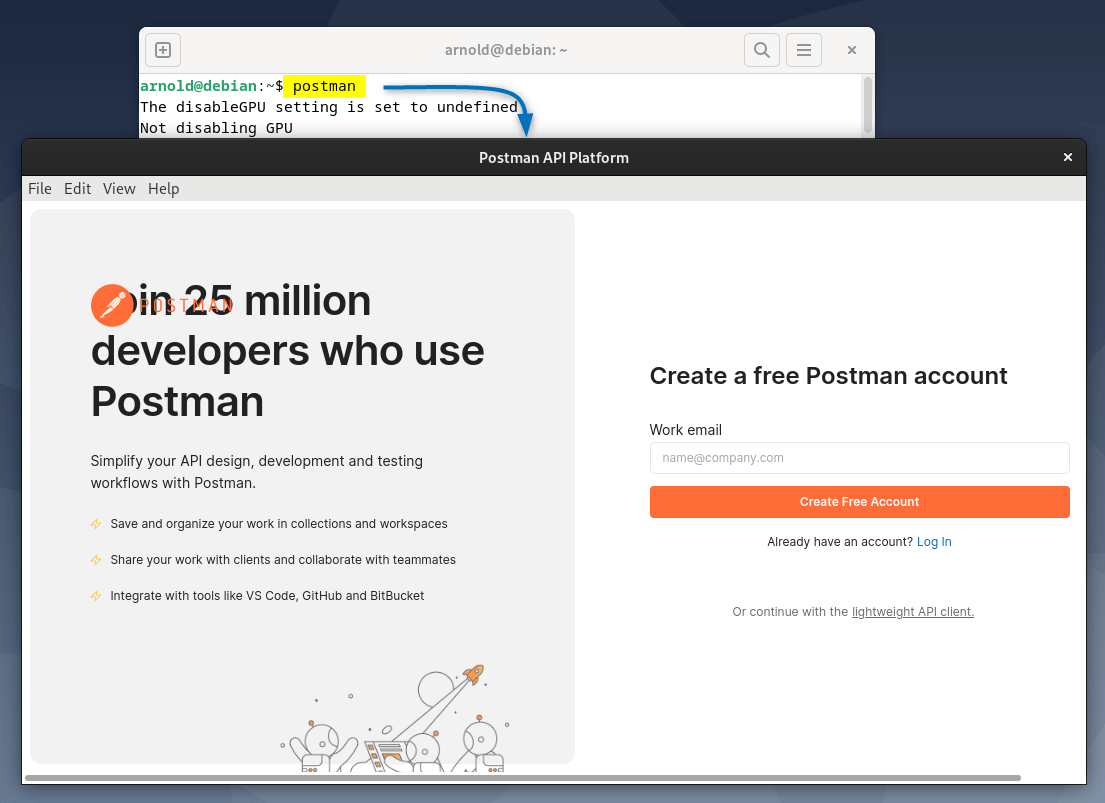This screenshot has width=1105, height=803.
Task: Close the terminal window
Action: (851, 49)
